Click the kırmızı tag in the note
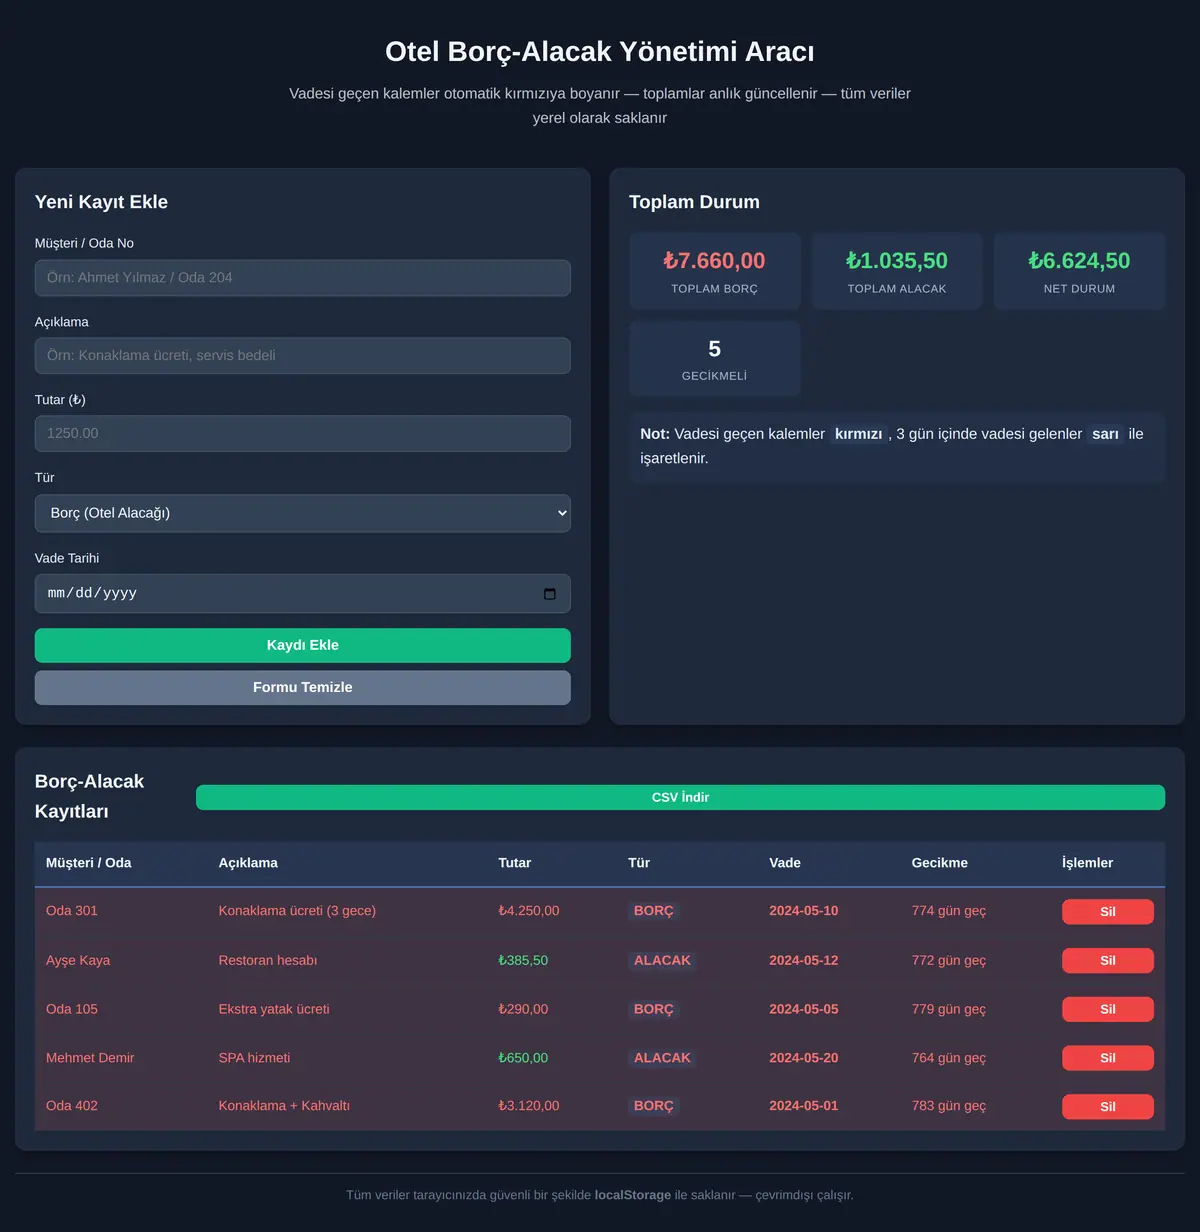 [859, 434]
